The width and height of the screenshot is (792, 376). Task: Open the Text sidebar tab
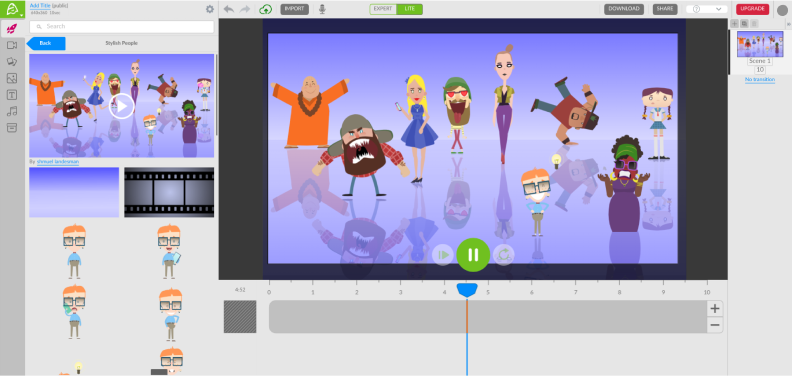click(x=12, y=95)
